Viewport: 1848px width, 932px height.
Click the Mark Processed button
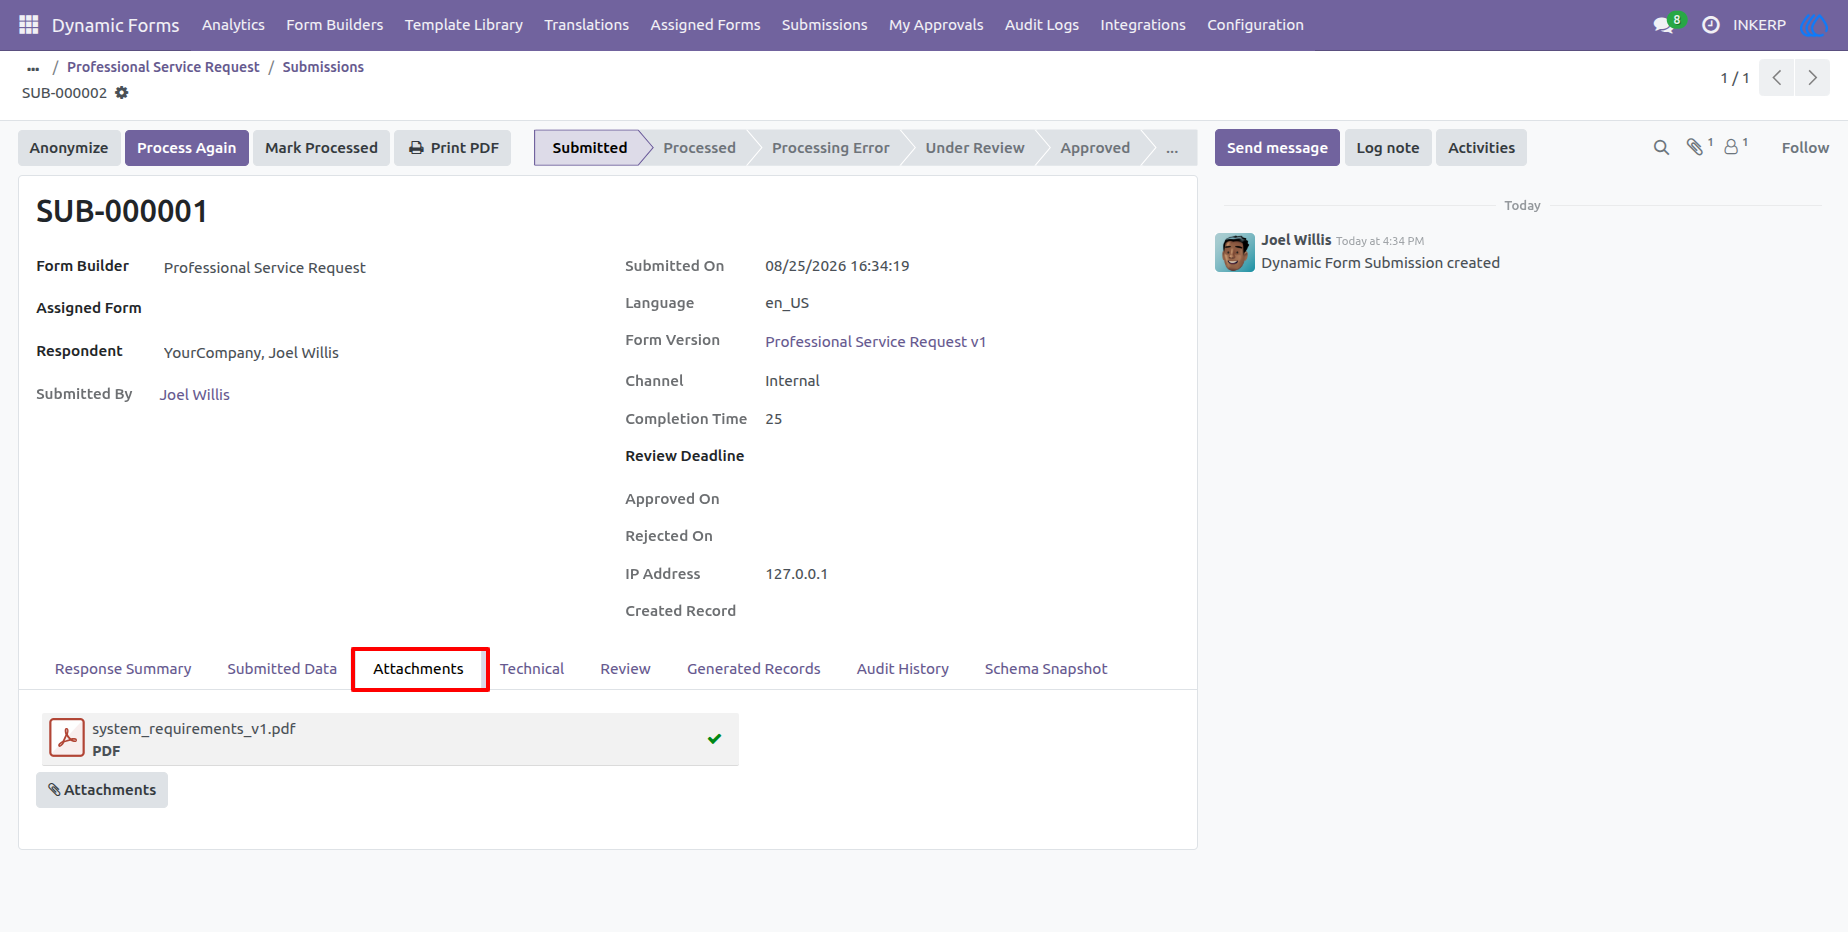pyautogui.click(x=321, y=148)
